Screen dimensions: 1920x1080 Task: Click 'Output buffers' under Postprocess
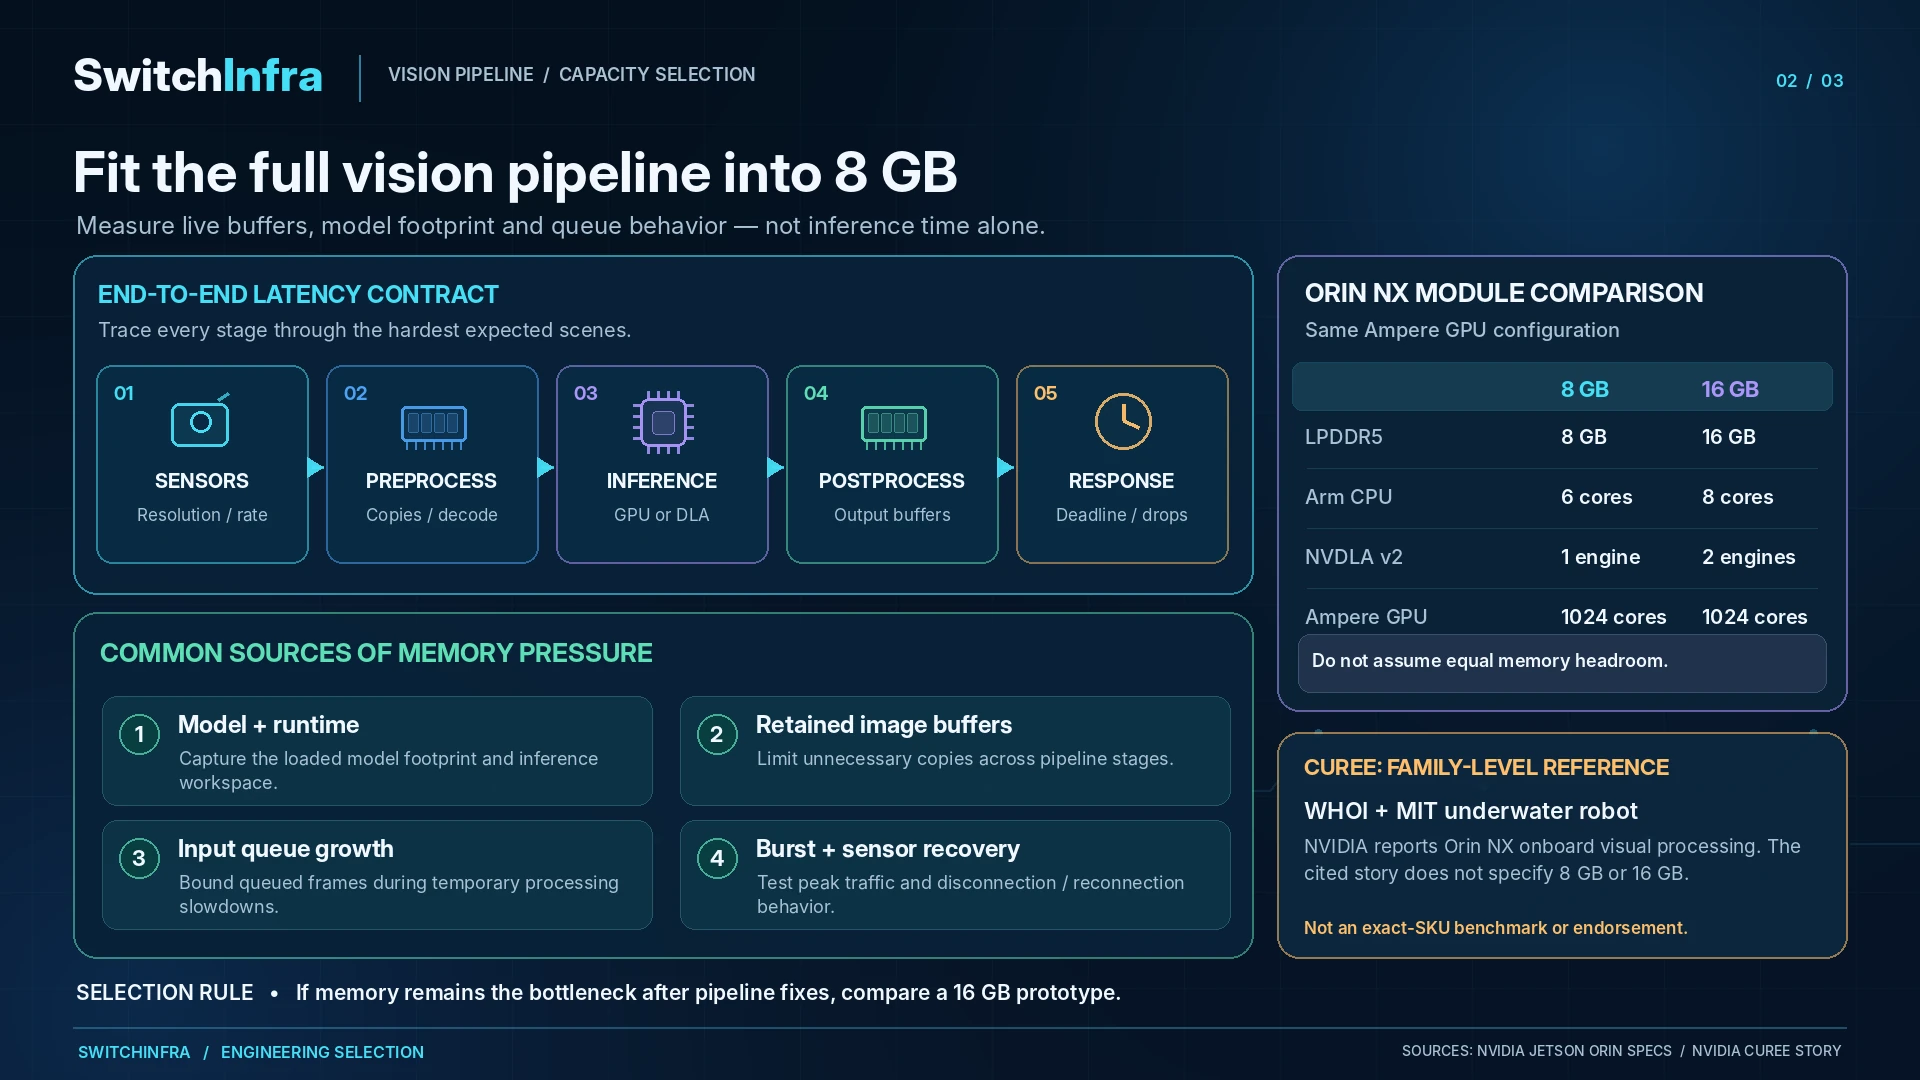pyautogui.click(x=892, y=515)
